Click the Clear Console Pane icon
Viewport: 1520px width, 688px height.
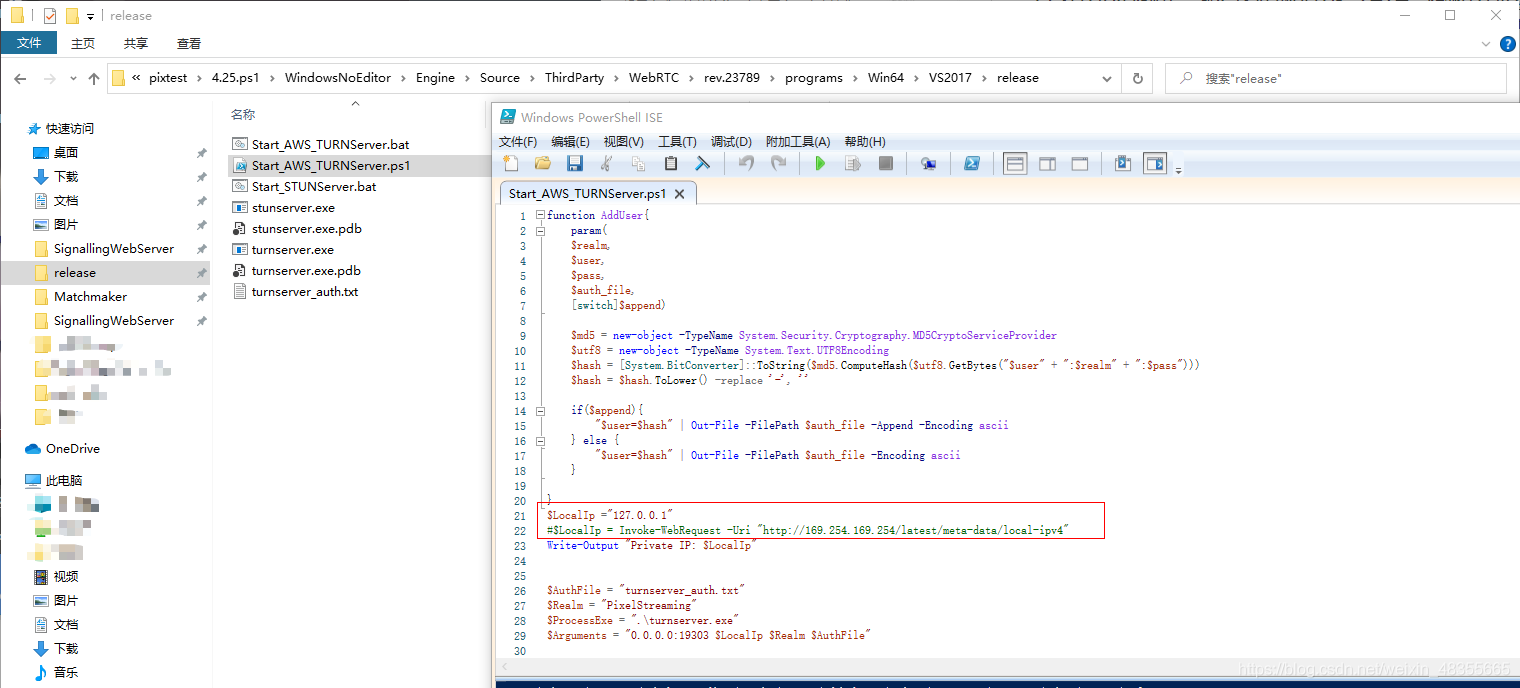coord(703,163)
